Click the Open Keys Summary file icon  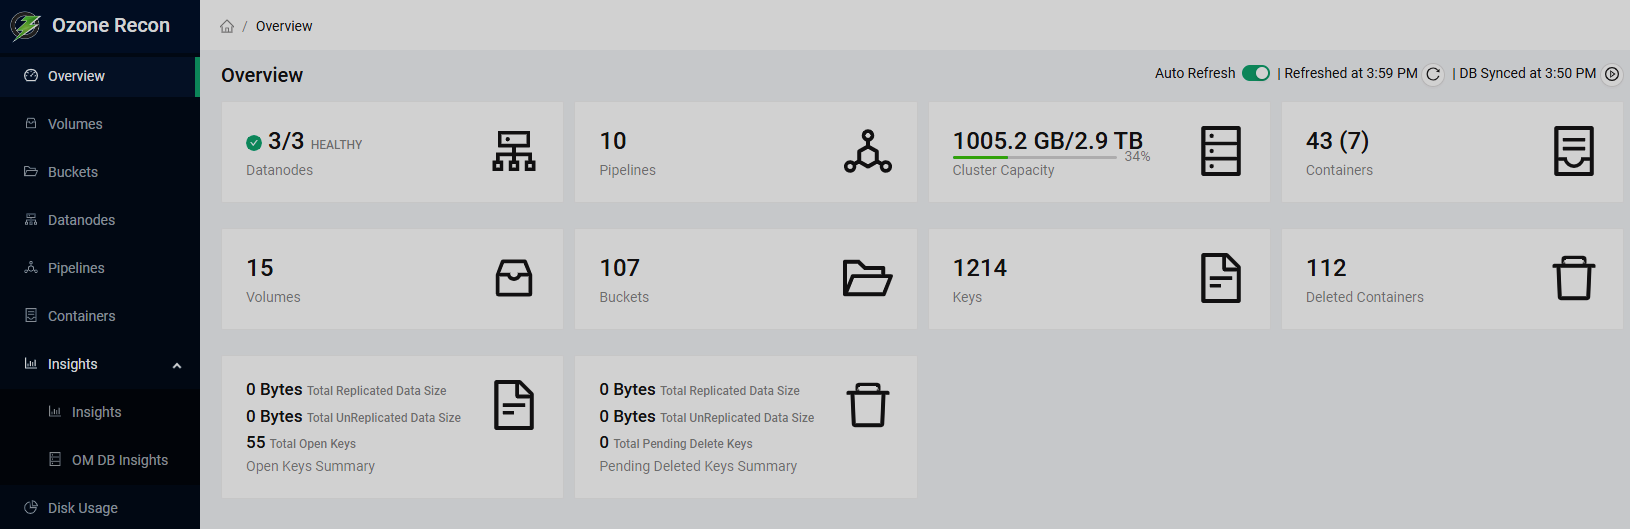click(x=514, y=405)
